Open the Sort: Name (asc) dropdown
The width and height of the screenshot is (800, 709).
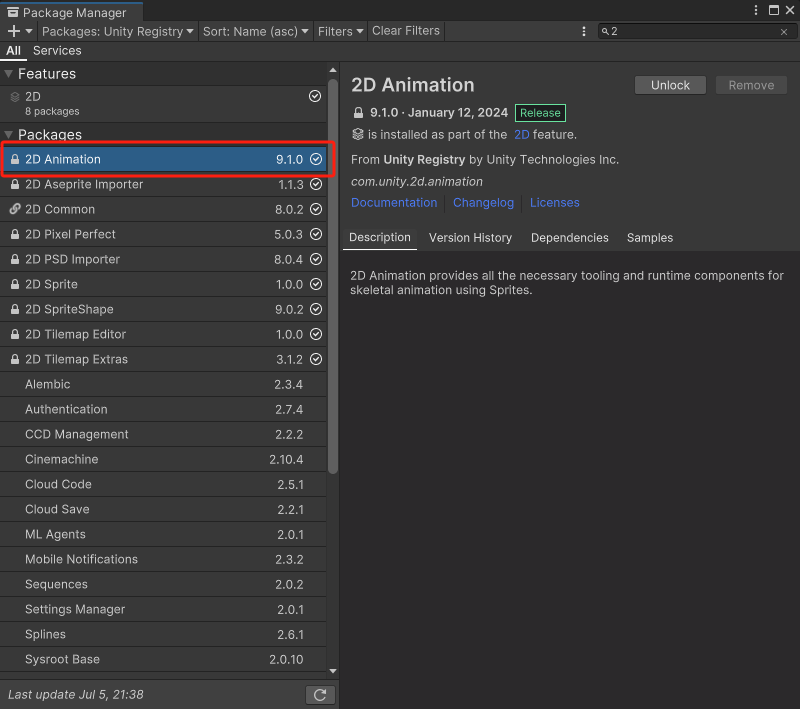tap(255, 31)
